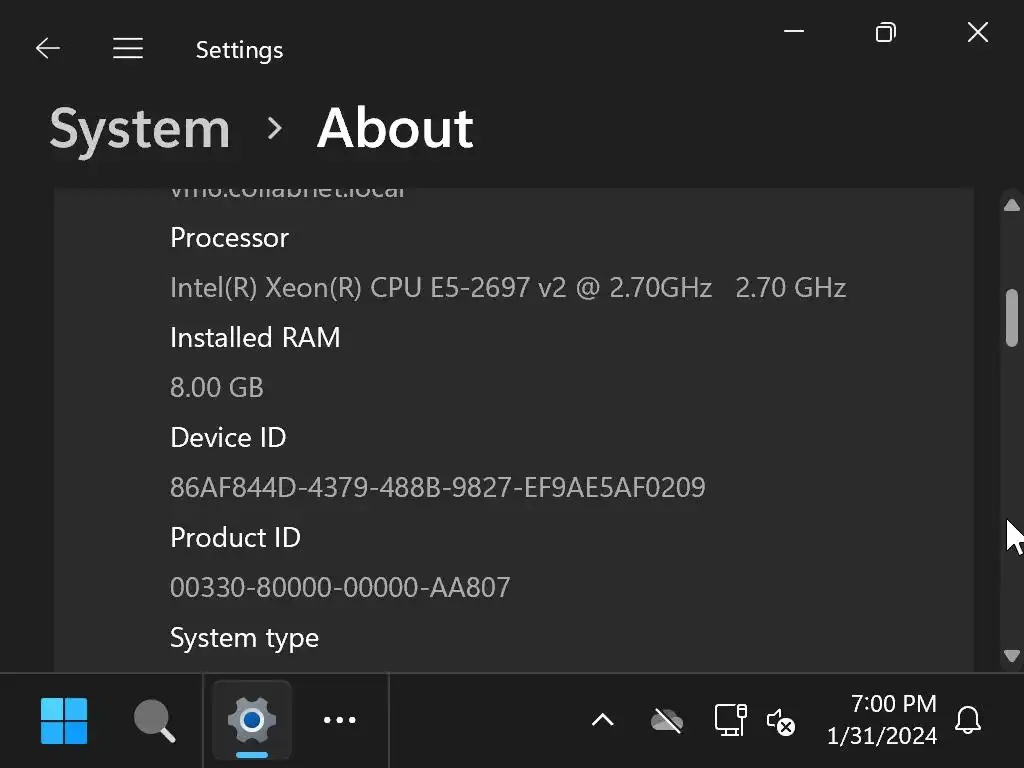Click the About breadcrumb heading

coord(395,129)
